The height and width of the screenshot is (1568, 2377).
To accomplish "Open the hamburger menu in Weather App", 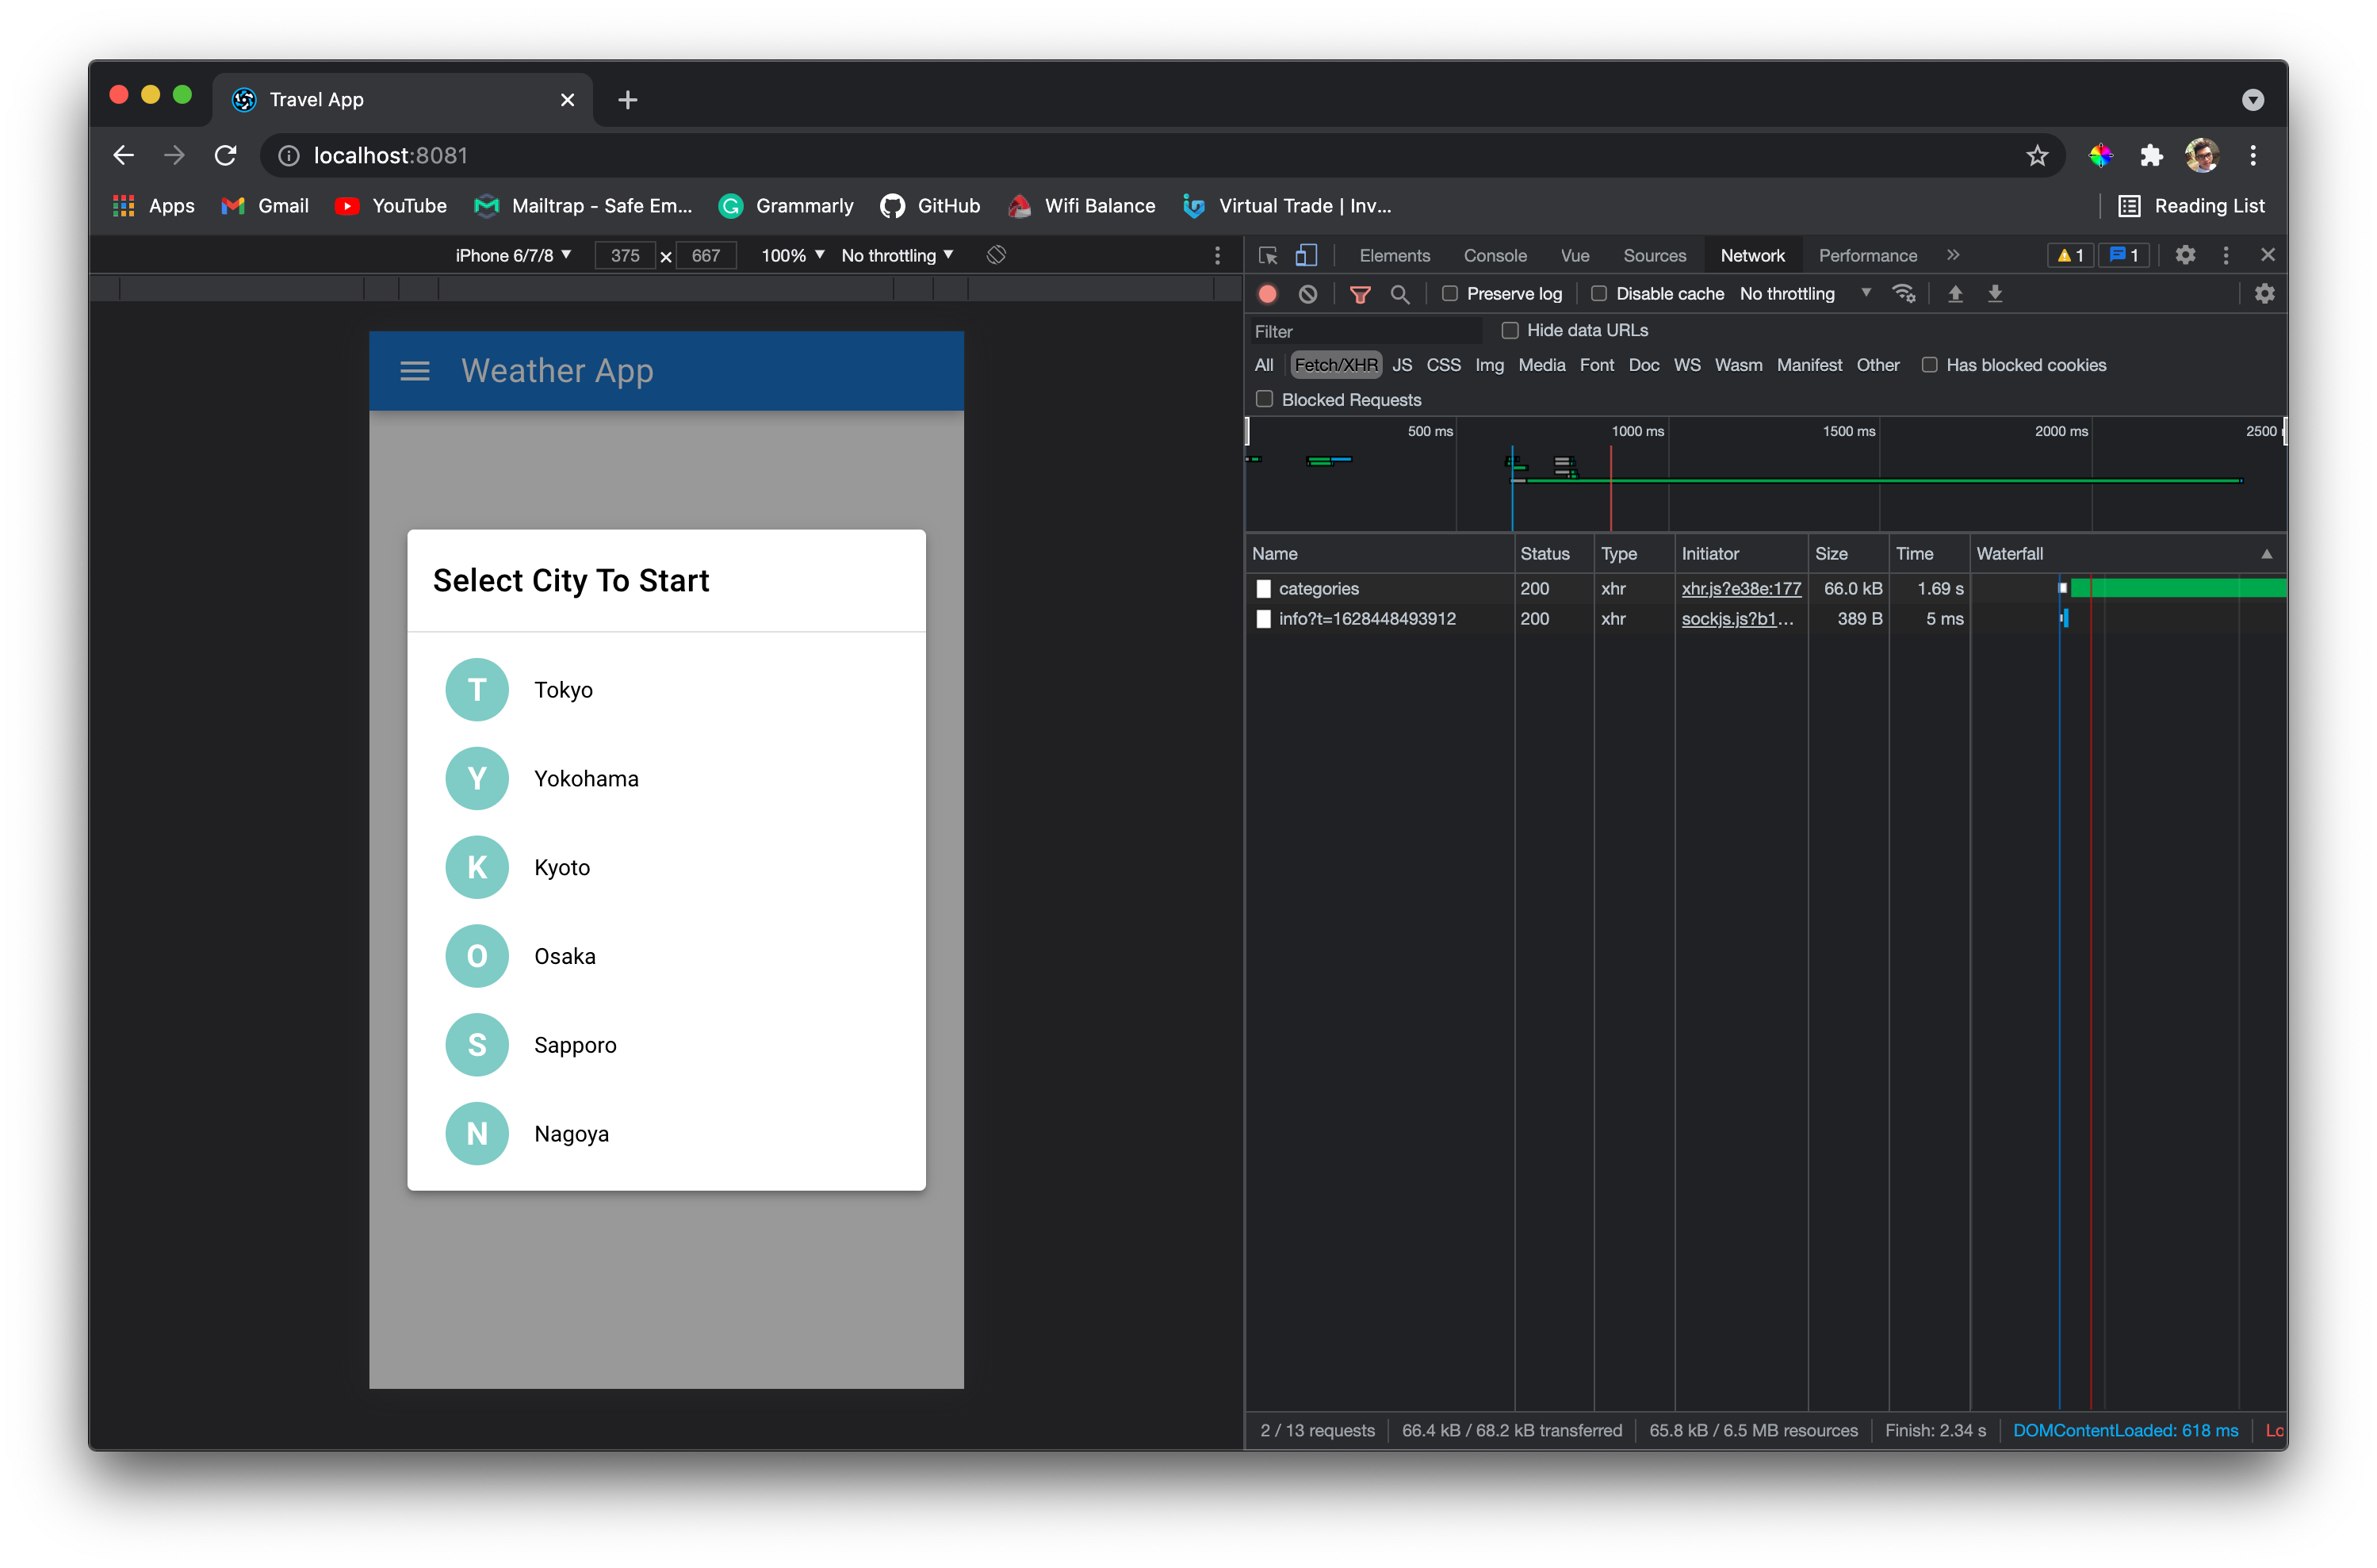I will (415, 371).
